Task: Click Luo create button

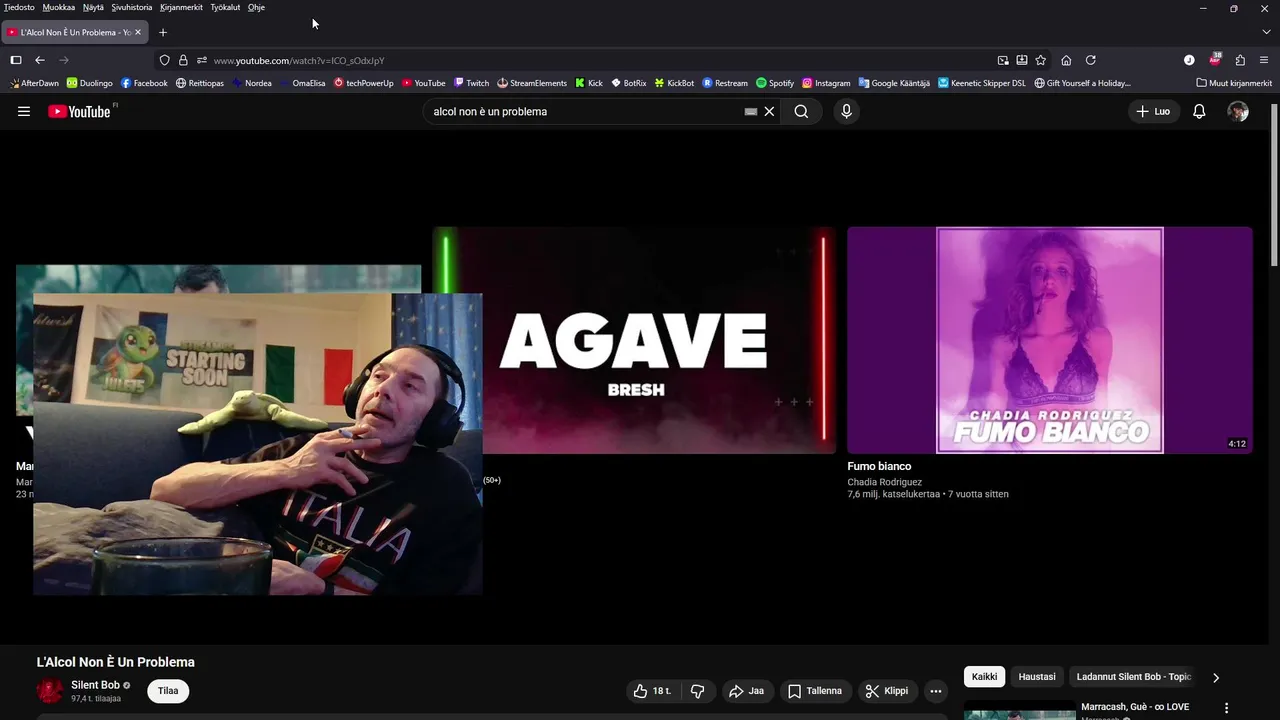Action: click(x=1153, y=112)
